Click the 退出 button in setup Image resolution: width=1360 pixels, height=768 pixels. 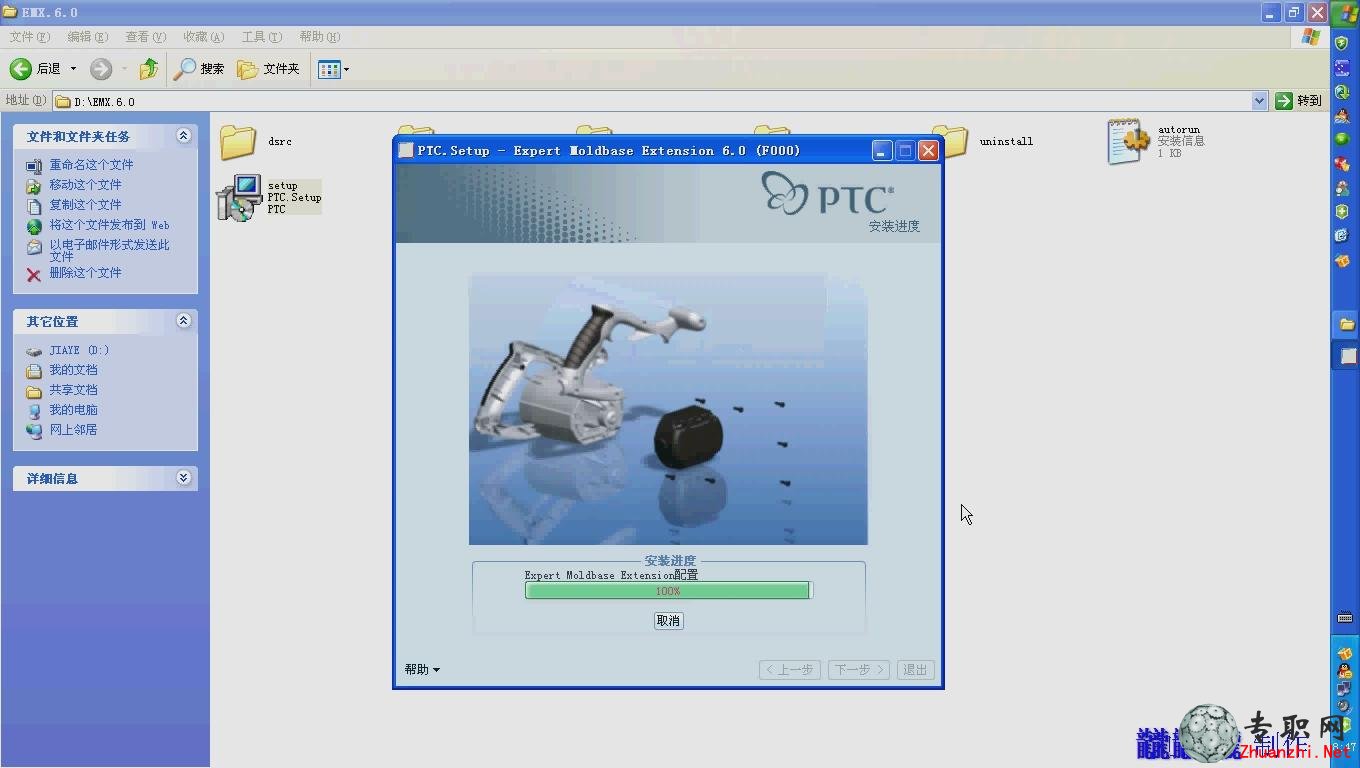[x=915, y=670]
